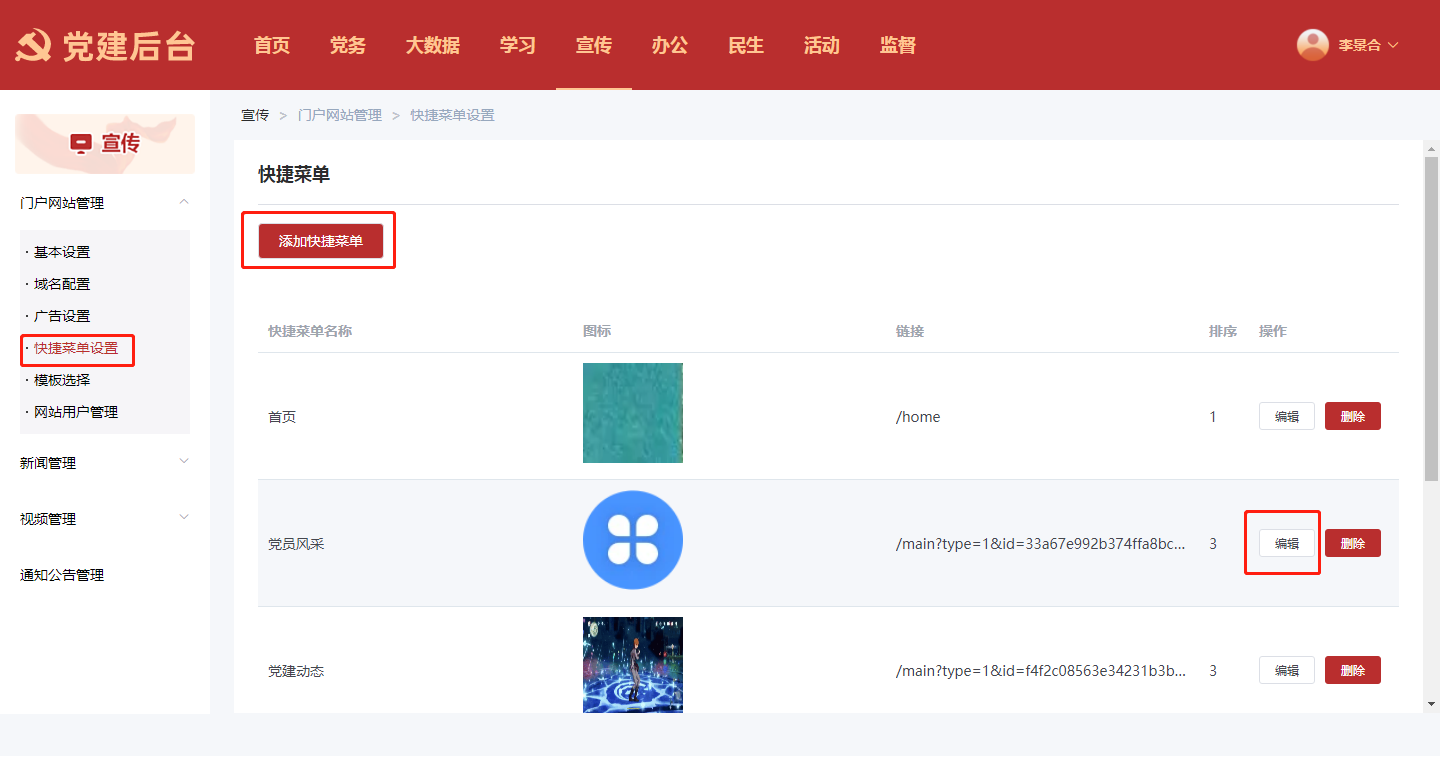Edit the 党员风采 quick menu row
Screen dimensions: 1440x757
(1286, 543)
